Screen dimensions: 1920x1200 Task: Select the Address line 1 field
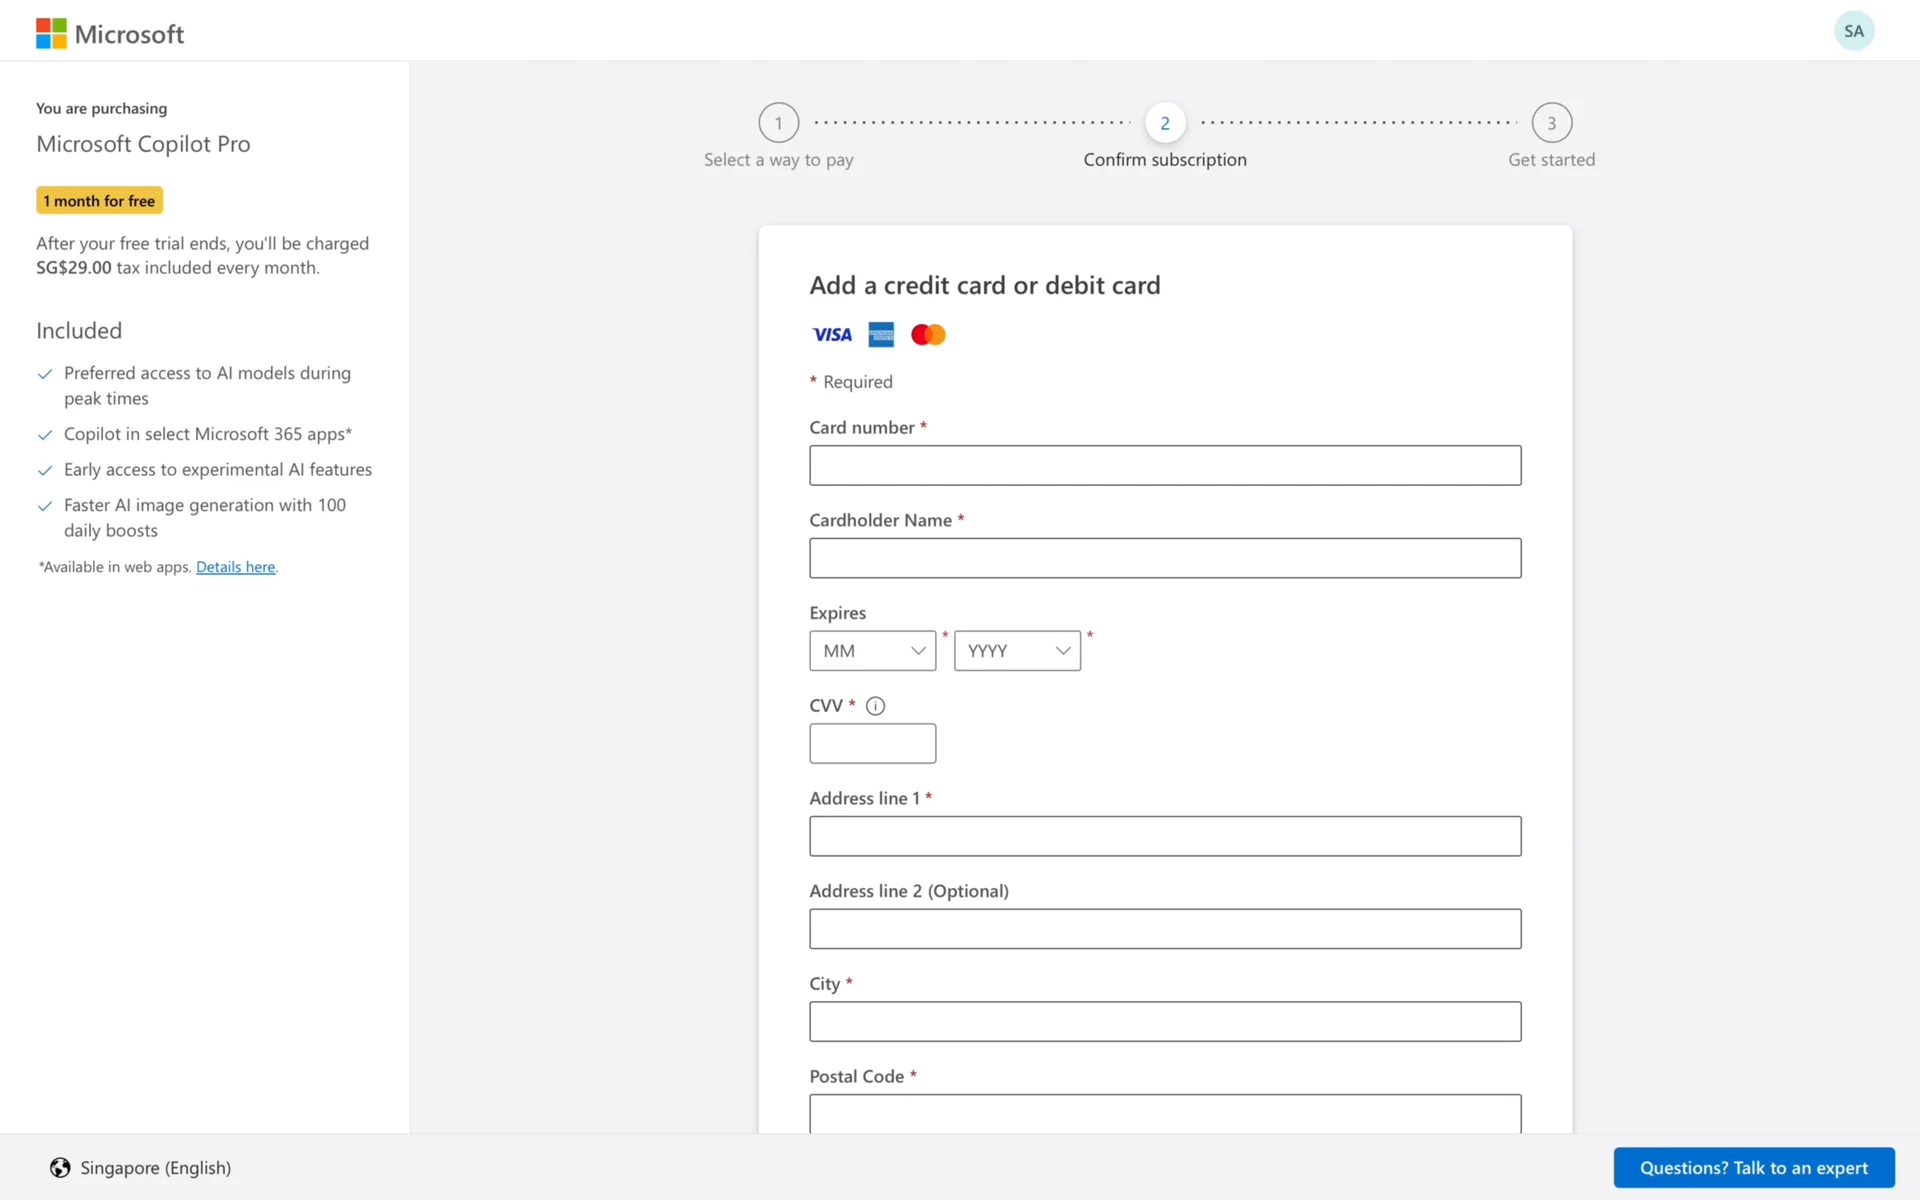[1164, 836]
